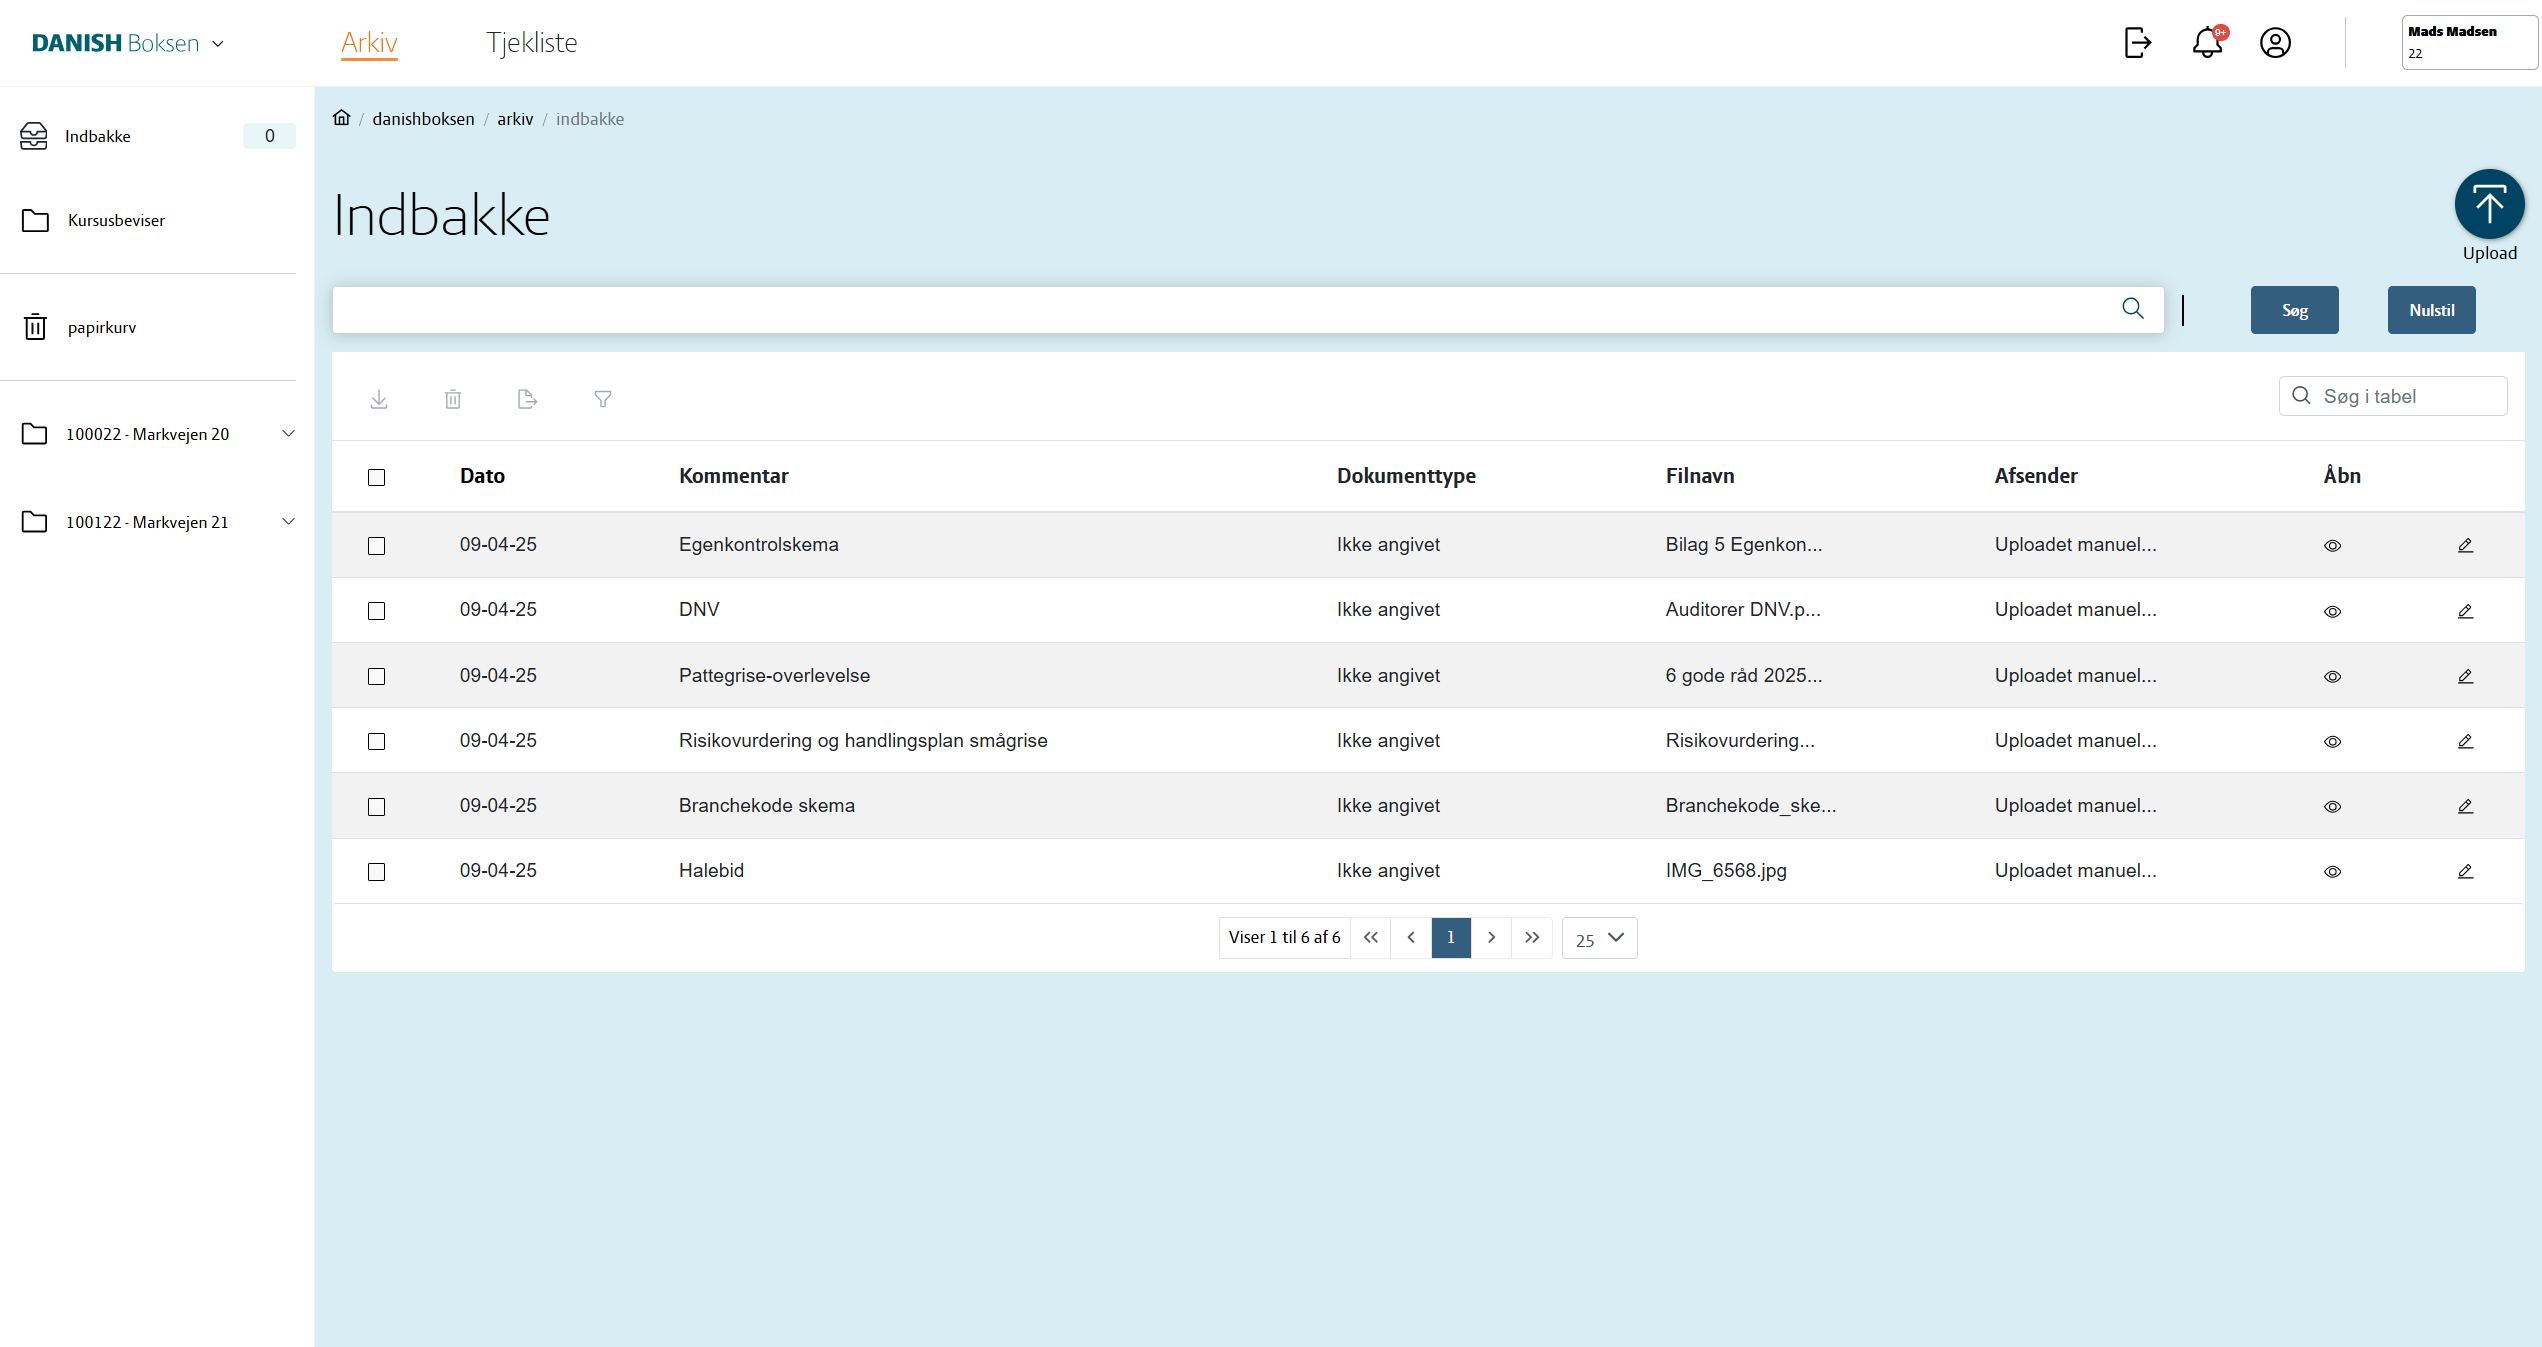
Task: Click the Upload arrow button
Action: [2489, 204]
